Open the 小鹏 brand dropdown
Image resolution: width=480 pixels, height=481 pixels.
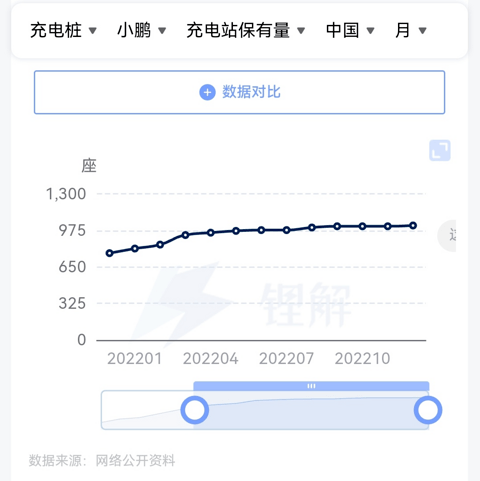pyautogui.click(x=142, y=31)
